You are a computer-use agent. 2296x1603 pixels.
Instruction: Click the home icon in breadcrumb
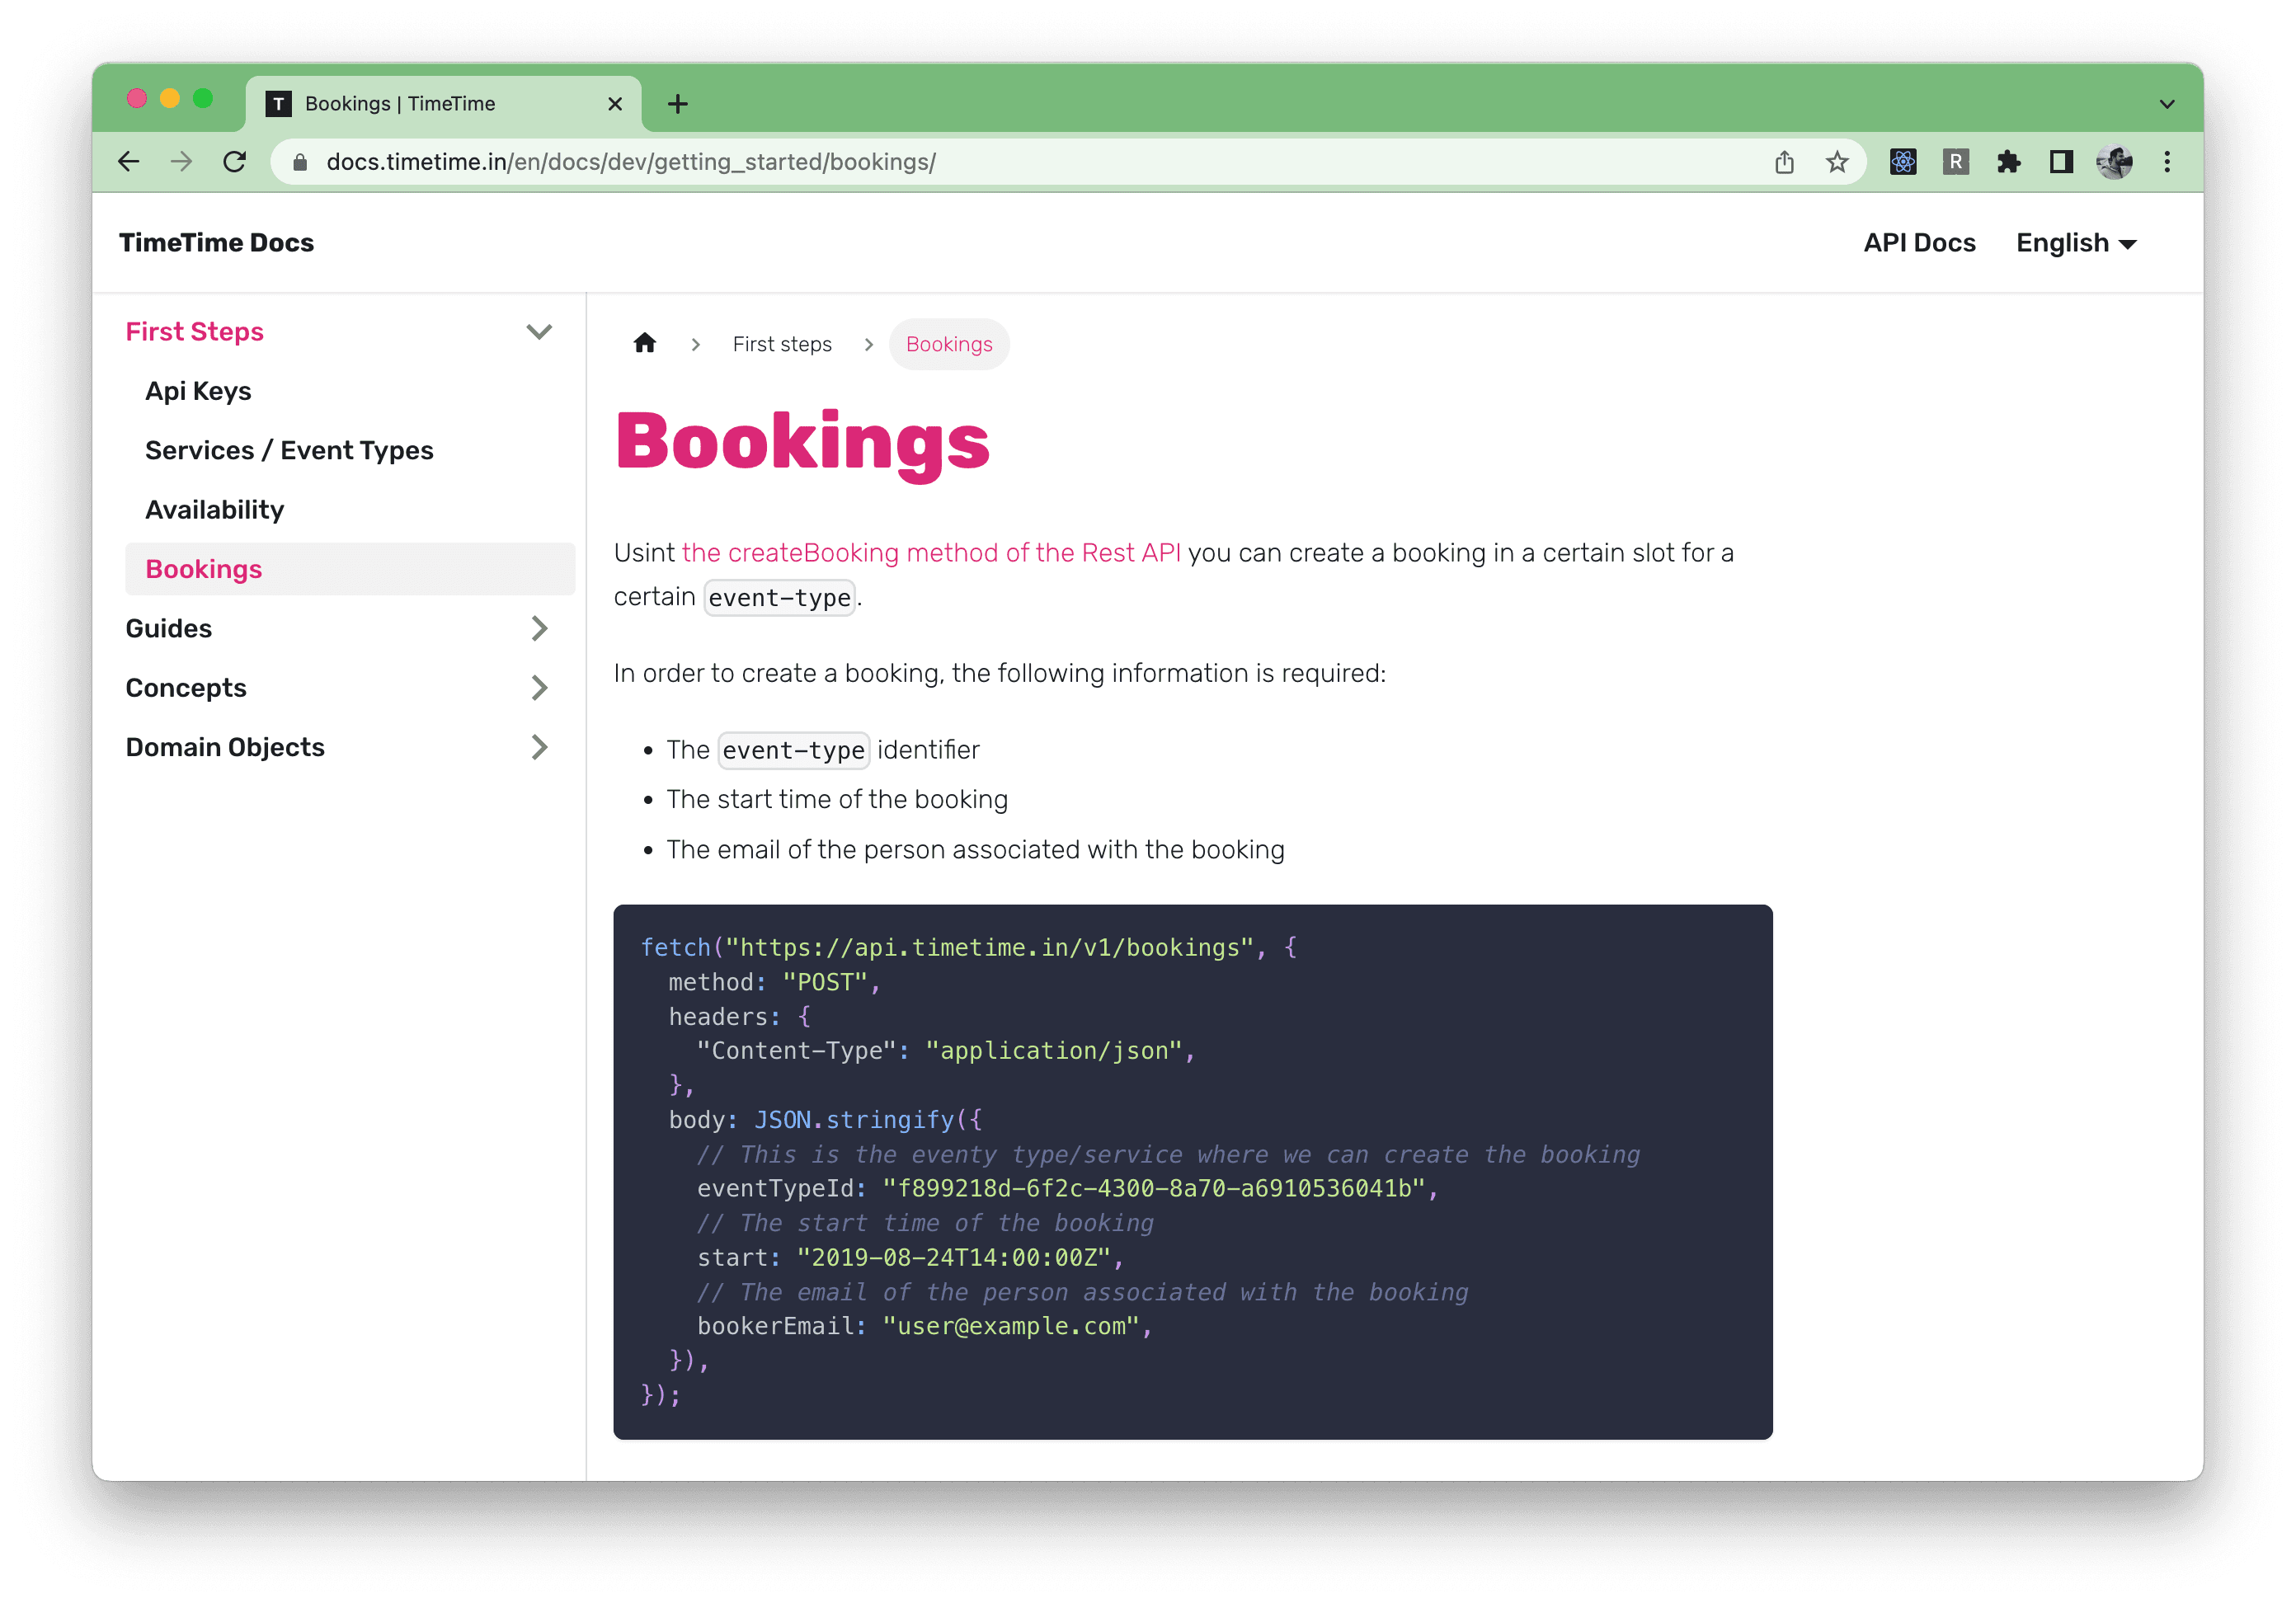[644, 344]
